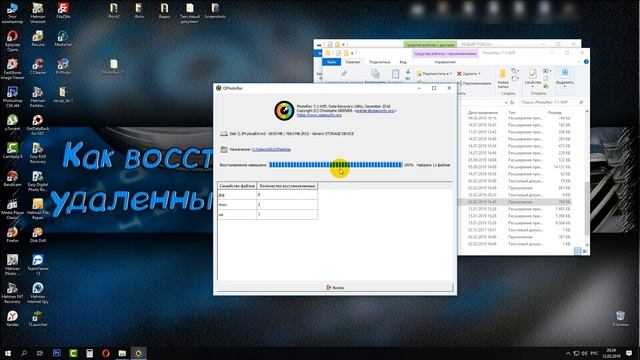
Task: Click the Выход button in QPhotoRec
Action: tap(335, 287)
